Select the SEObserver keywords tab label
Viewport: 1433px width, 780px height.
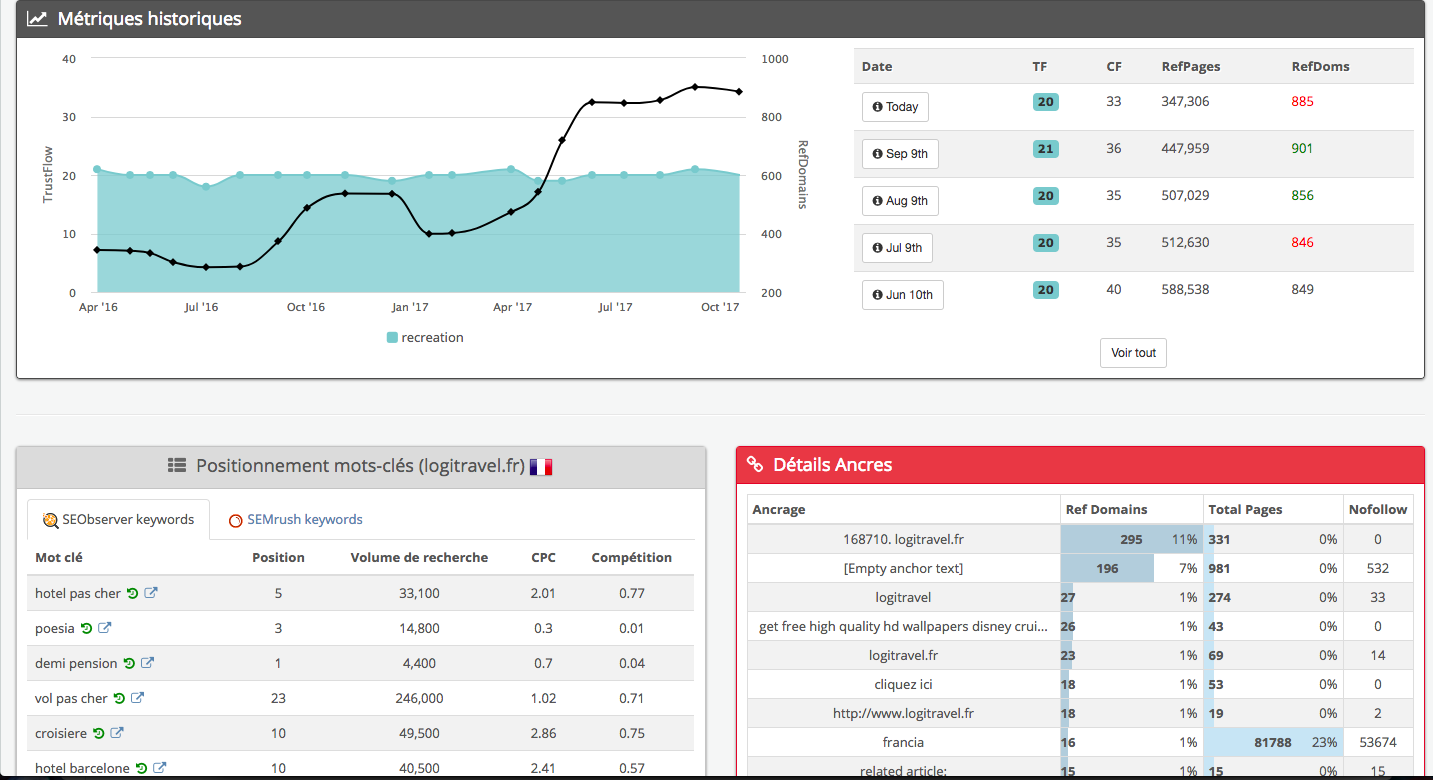[x=128, y=520]
